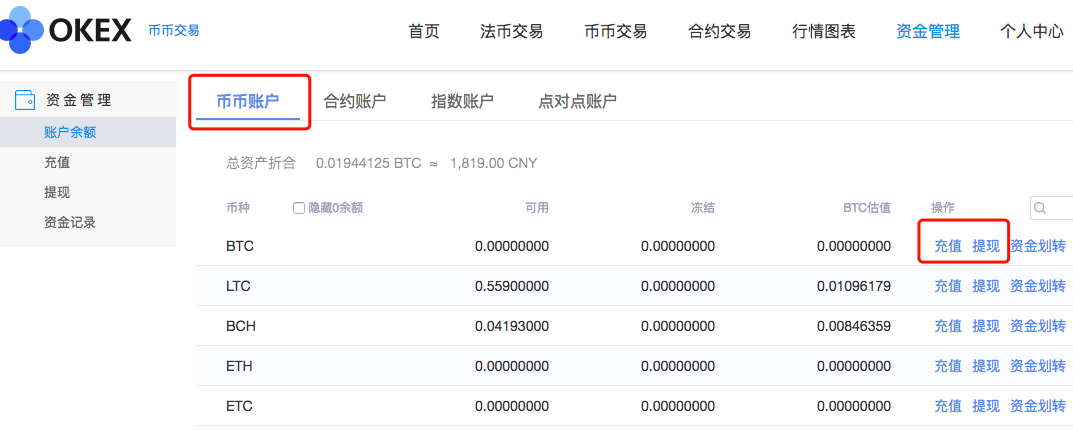The image size is (1073, 430).
Task: Toggle the 隐藏0余额 checkbox
Action: (299, 208)
